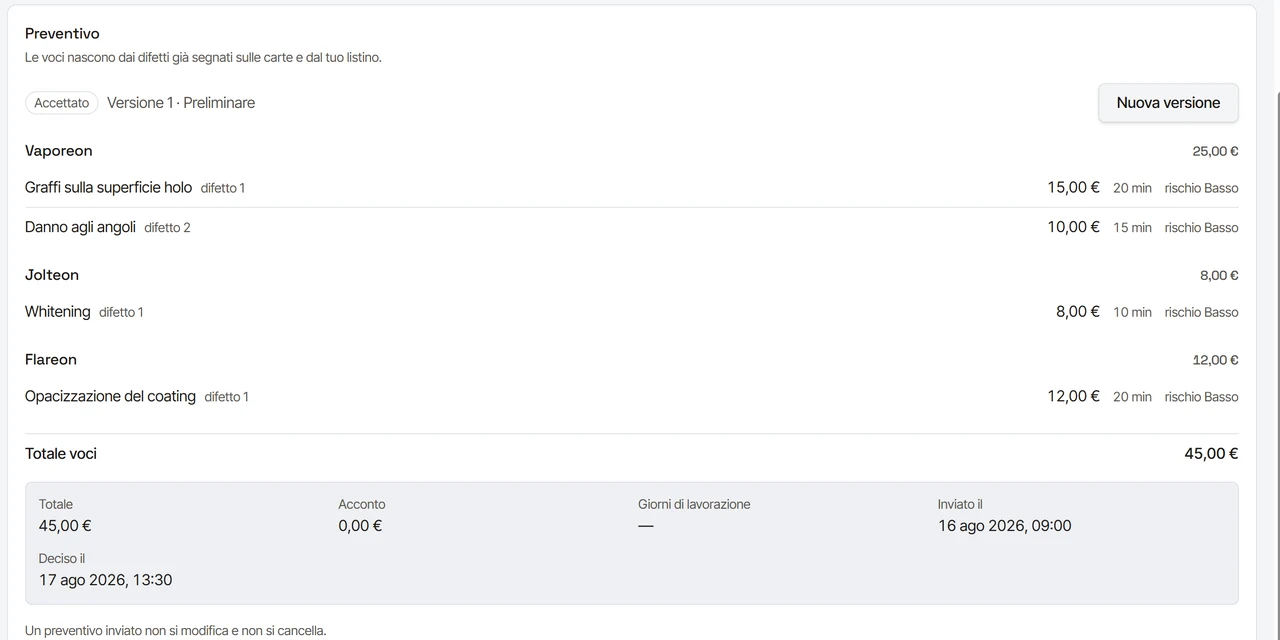
Task: Open the Opacizzazione del coating item
Action: pos(631,397)
